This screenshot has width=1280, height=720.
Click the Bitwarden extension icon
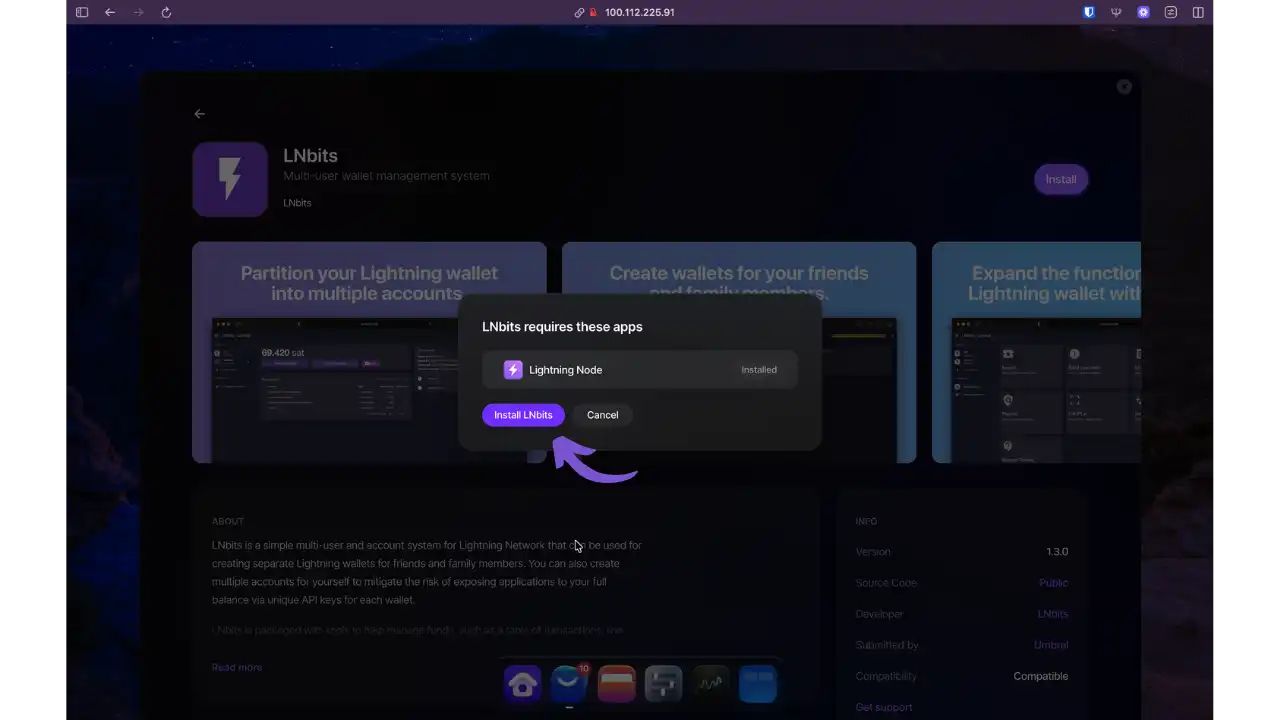[x=1089, y=12]
